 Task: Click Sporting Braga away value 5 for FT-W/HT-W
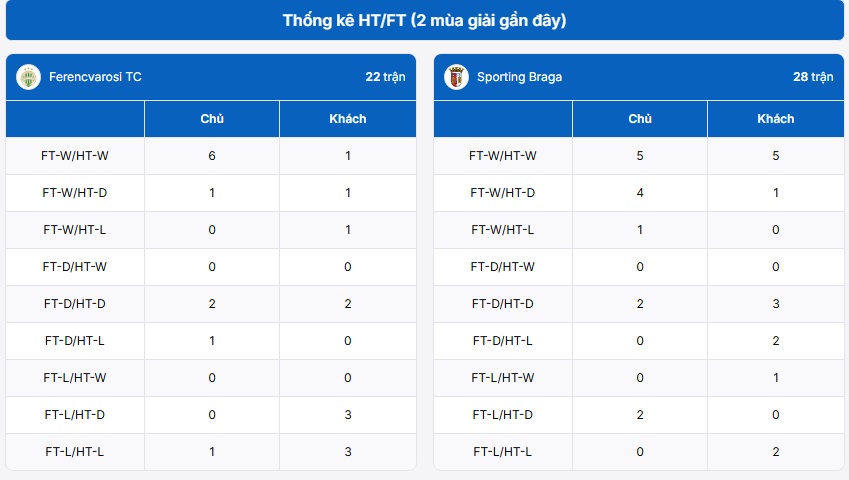click(x=775, y=156)
